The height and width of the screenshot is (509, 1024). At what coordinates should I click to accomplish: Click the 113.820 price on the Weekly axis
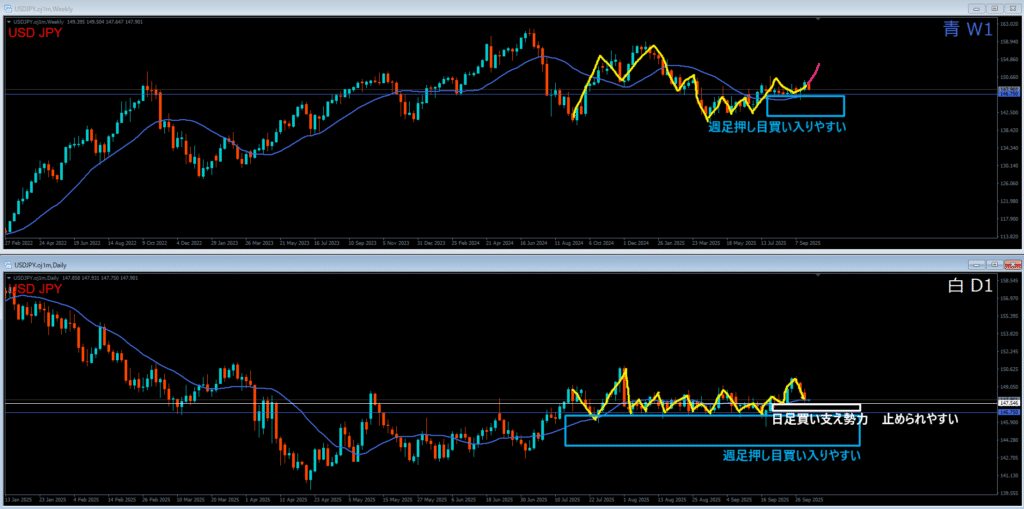[x=1009, y=237]
